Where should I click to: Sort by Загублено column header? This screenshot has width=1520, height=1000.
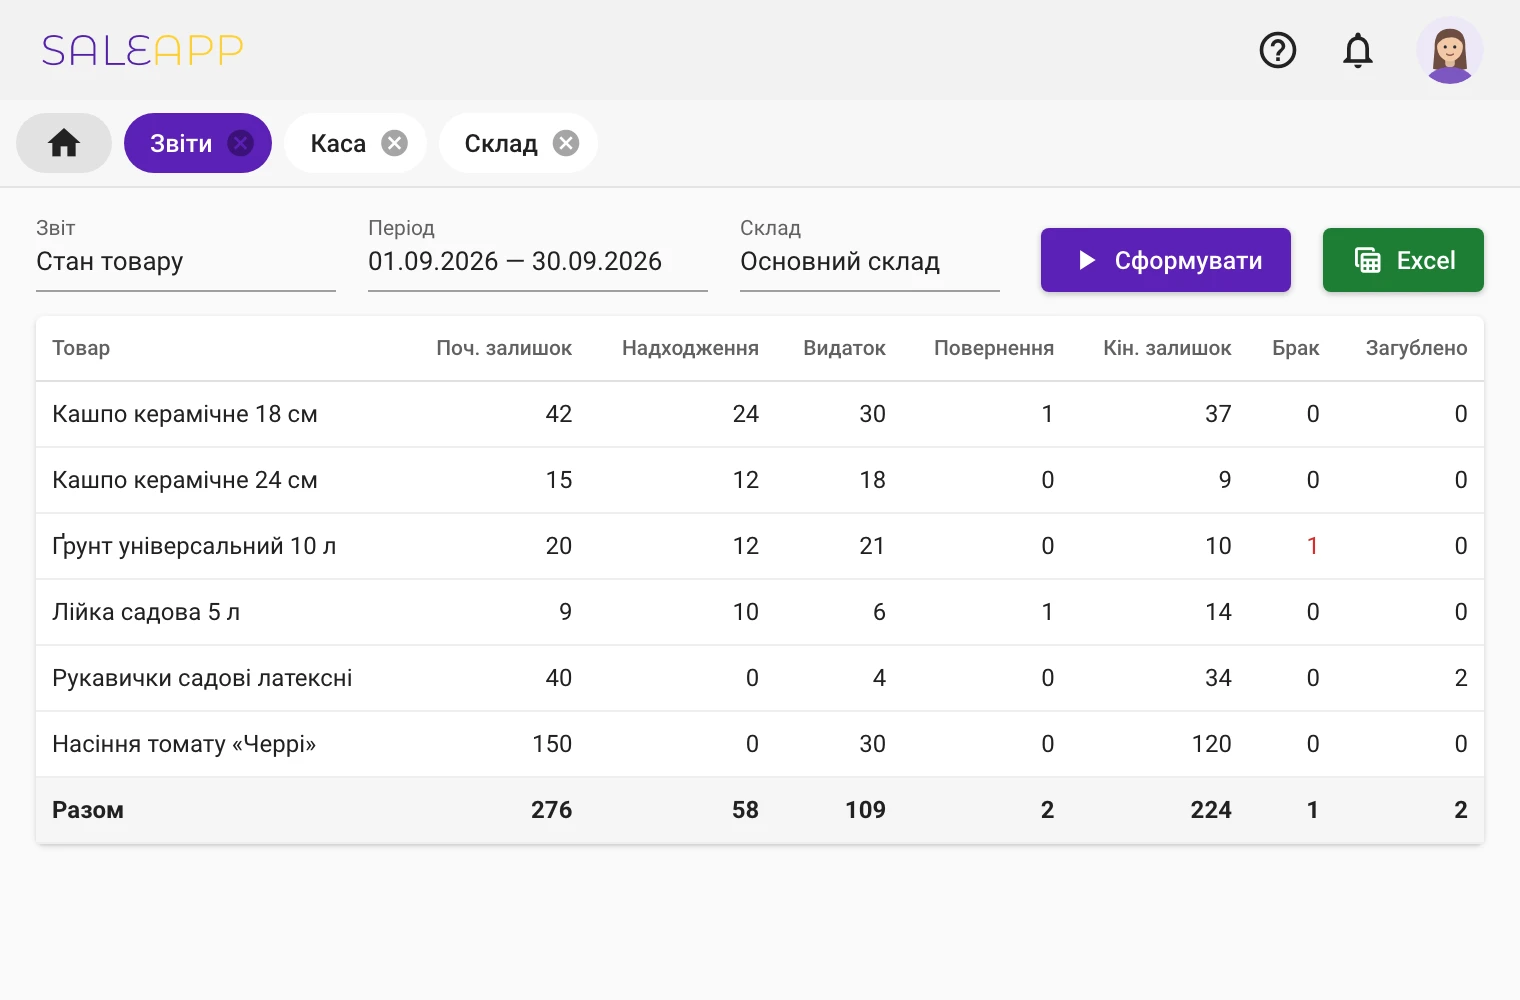[x=1416, y=348]
